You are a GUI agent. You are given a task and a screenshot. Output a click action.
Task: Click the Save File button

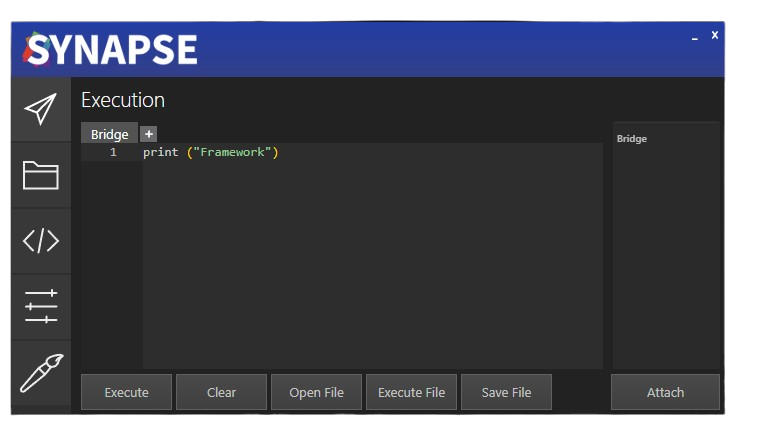(506, 392)
